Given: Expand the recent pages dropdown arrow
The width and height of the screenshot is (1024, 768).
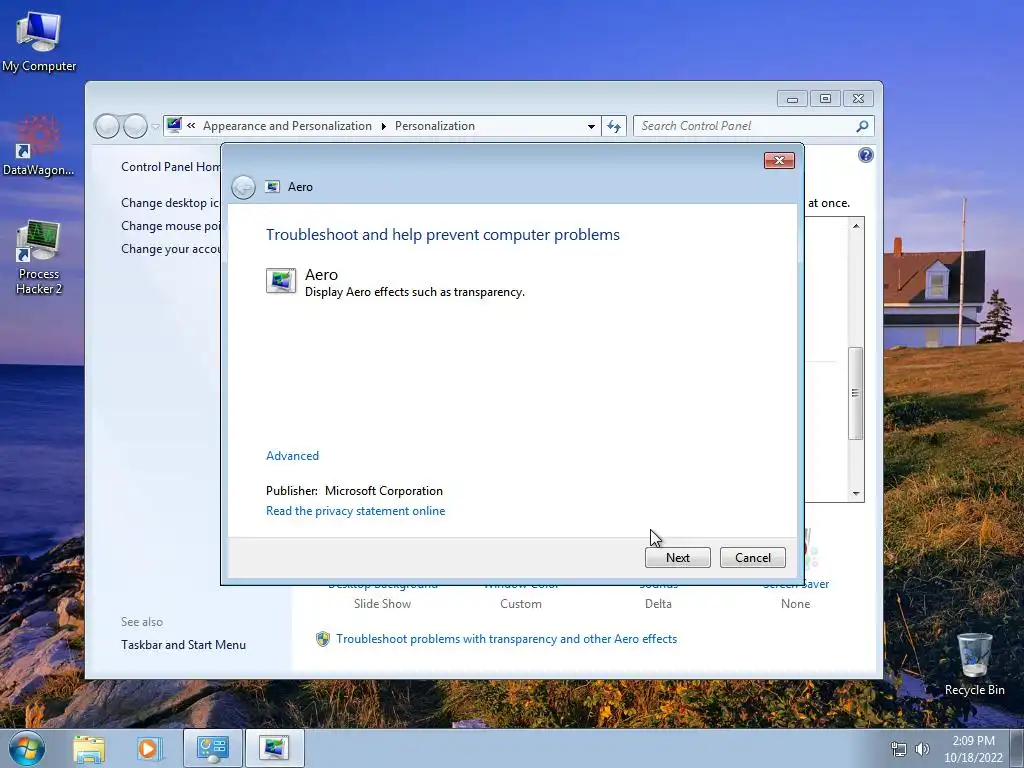Looking at the screenshot, I should coord(155,126).
